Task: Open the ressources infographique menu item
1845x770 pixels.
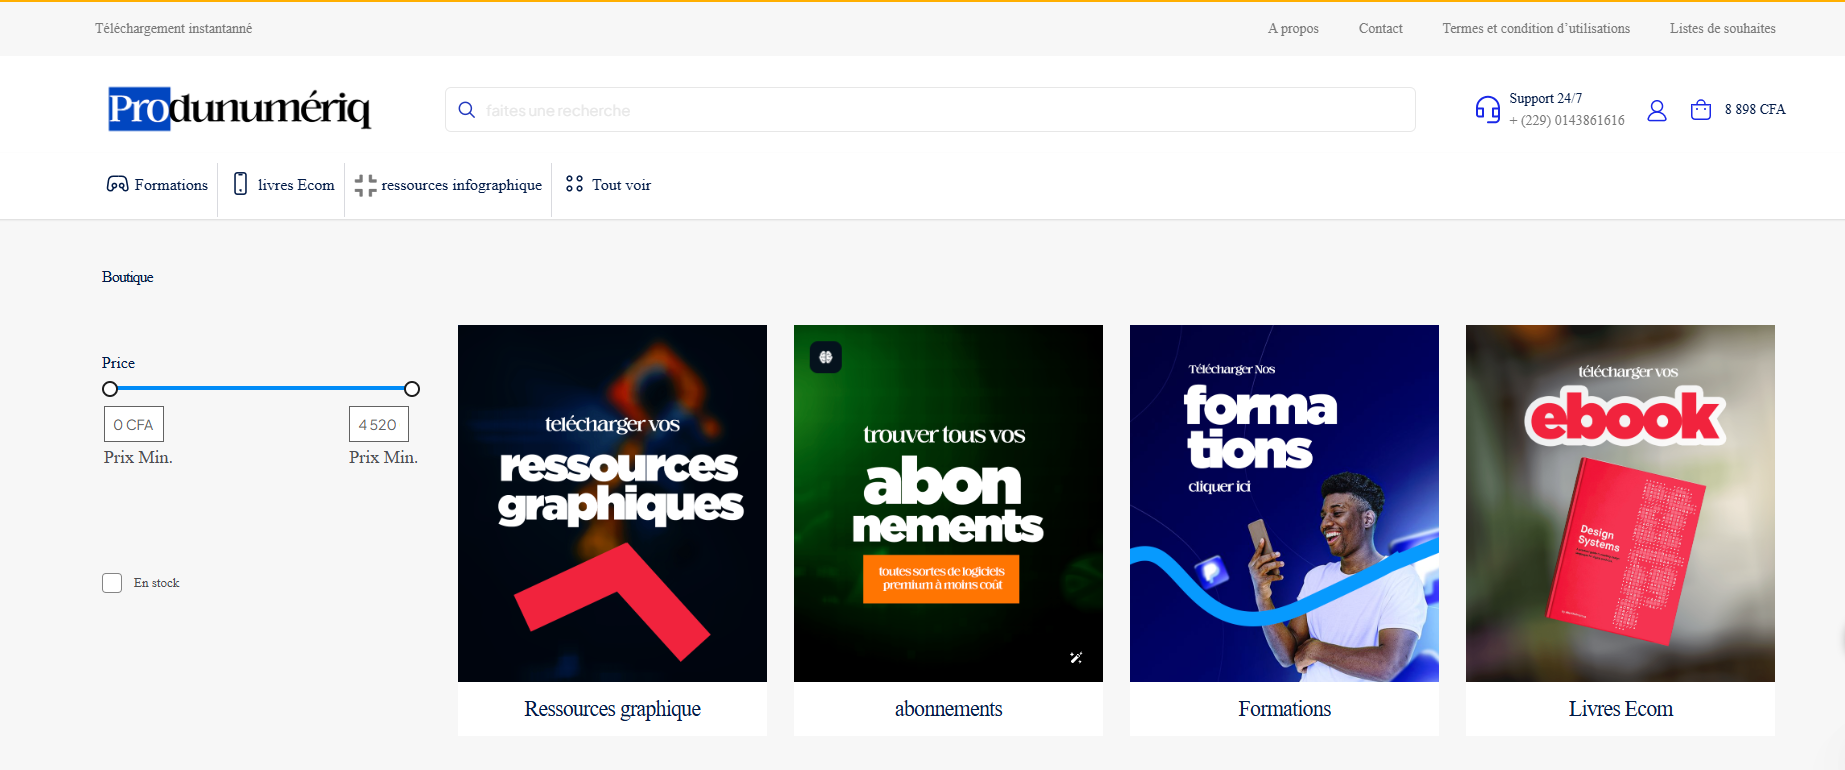Action: coord(461,185)
